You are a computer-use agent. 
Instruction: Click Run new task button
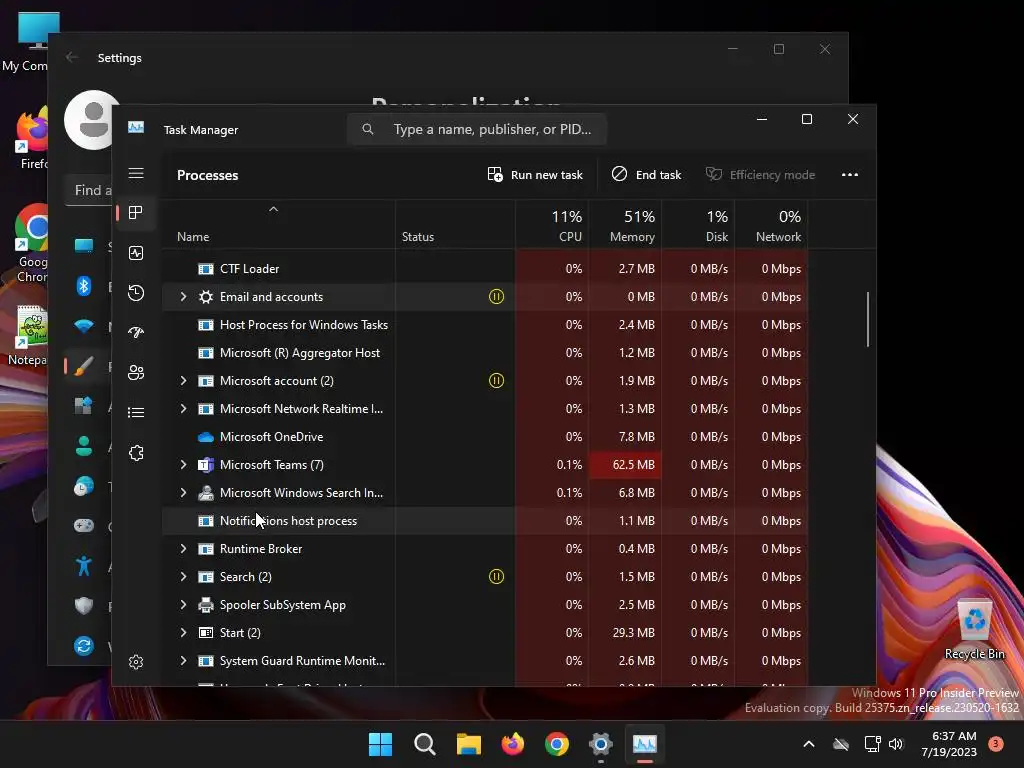point(535,174)
